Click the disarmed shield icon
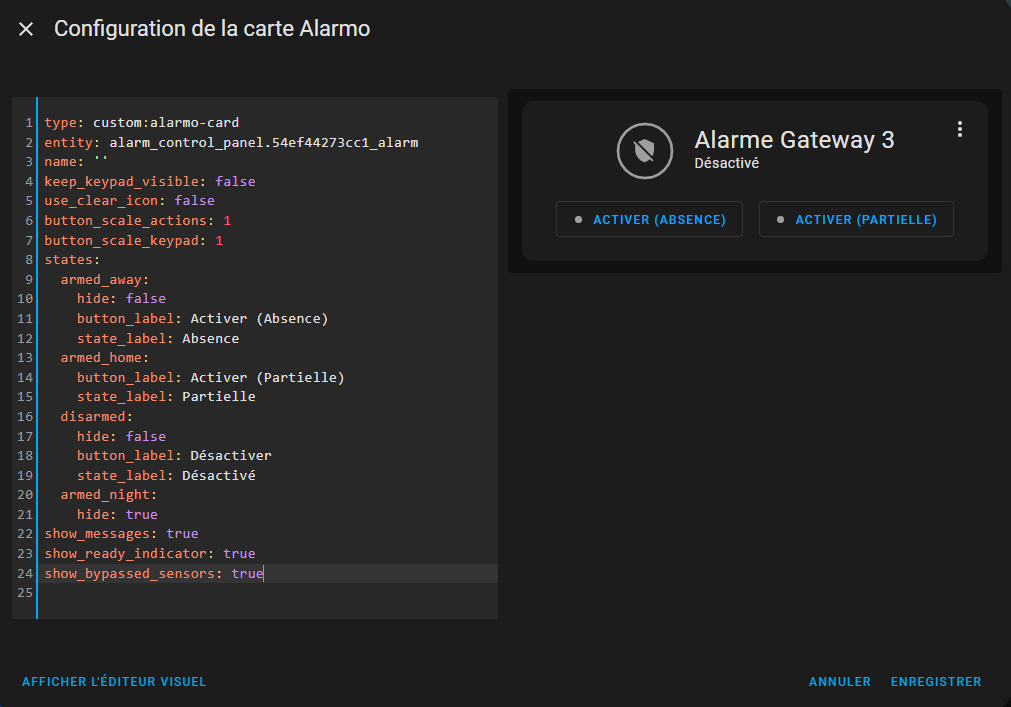This screenshot has height=707, width=1011. coord(645,151)
